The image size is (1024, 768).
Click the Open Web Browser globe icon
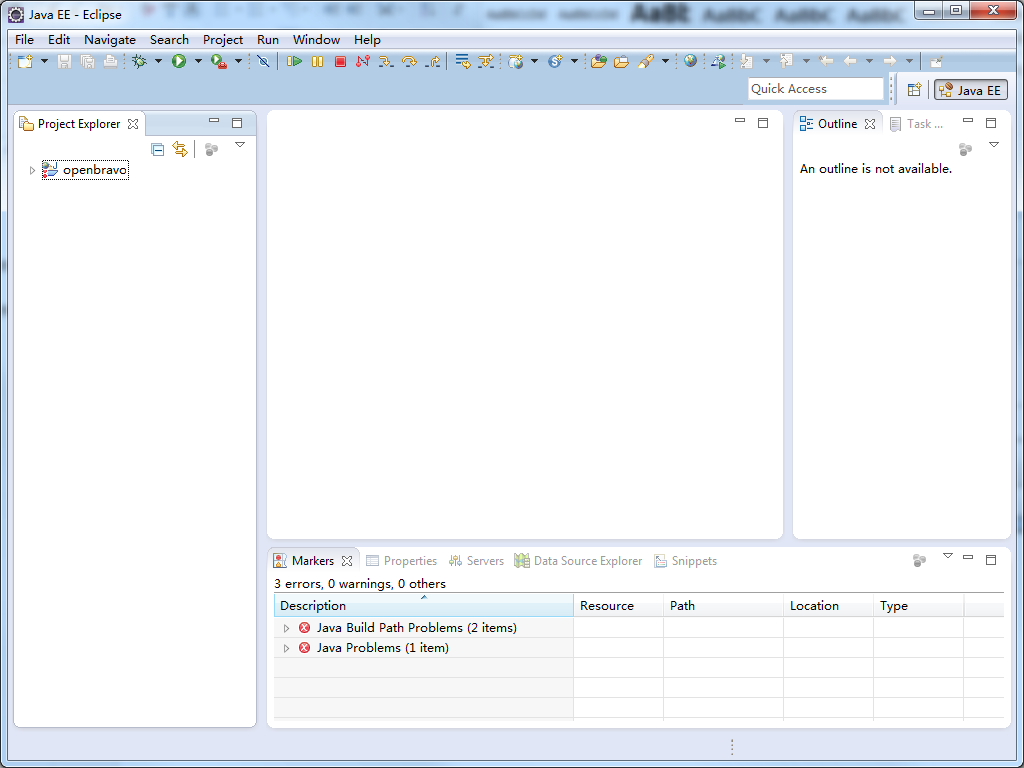point(690,61)
